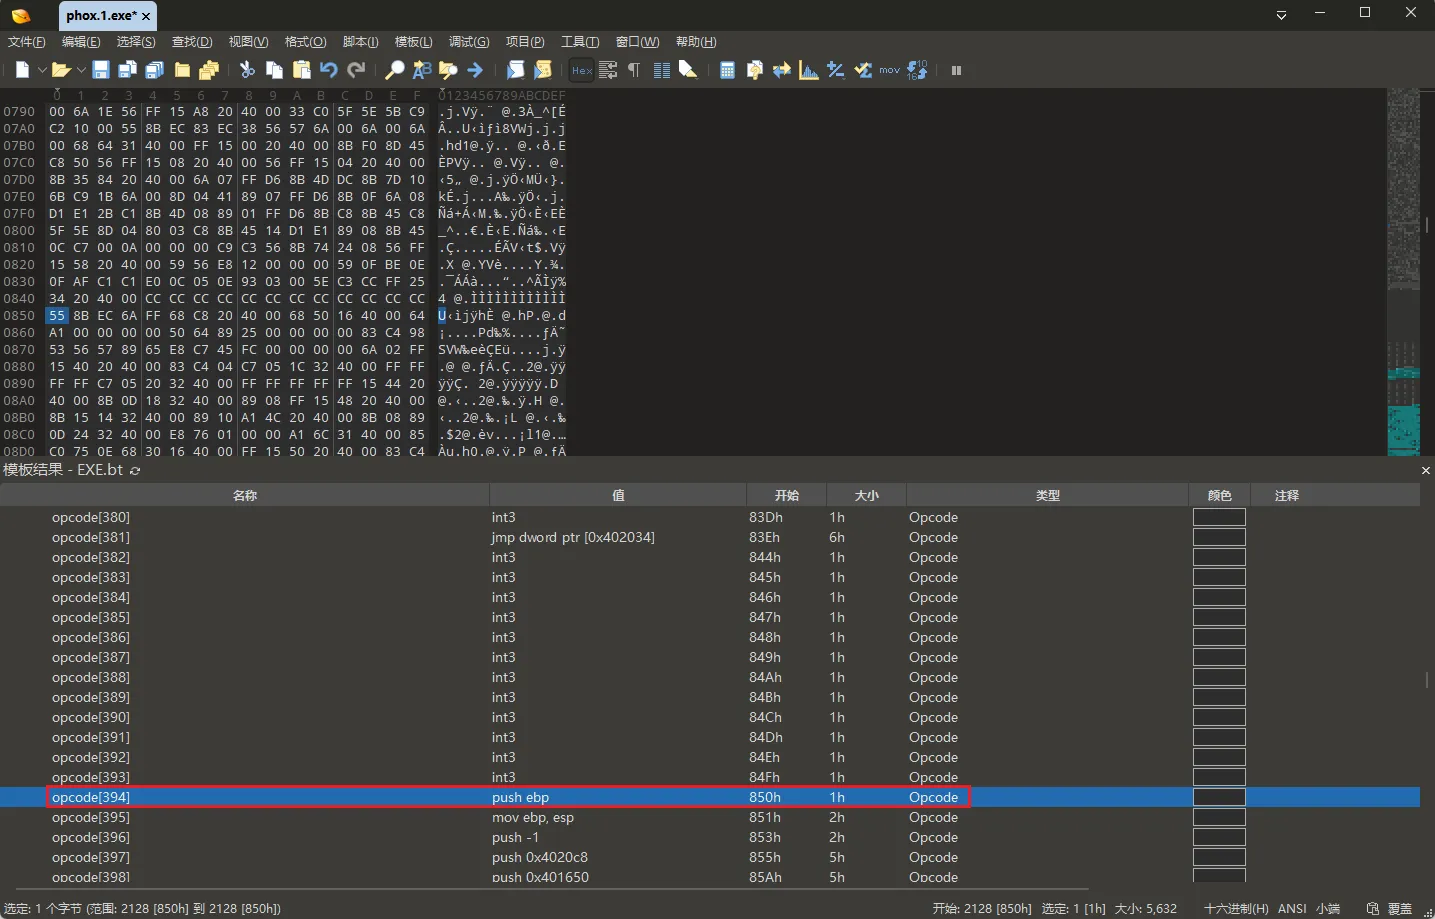Sort by 名称 column header
The image size is (1435, 919).
(x=245, y=495)
